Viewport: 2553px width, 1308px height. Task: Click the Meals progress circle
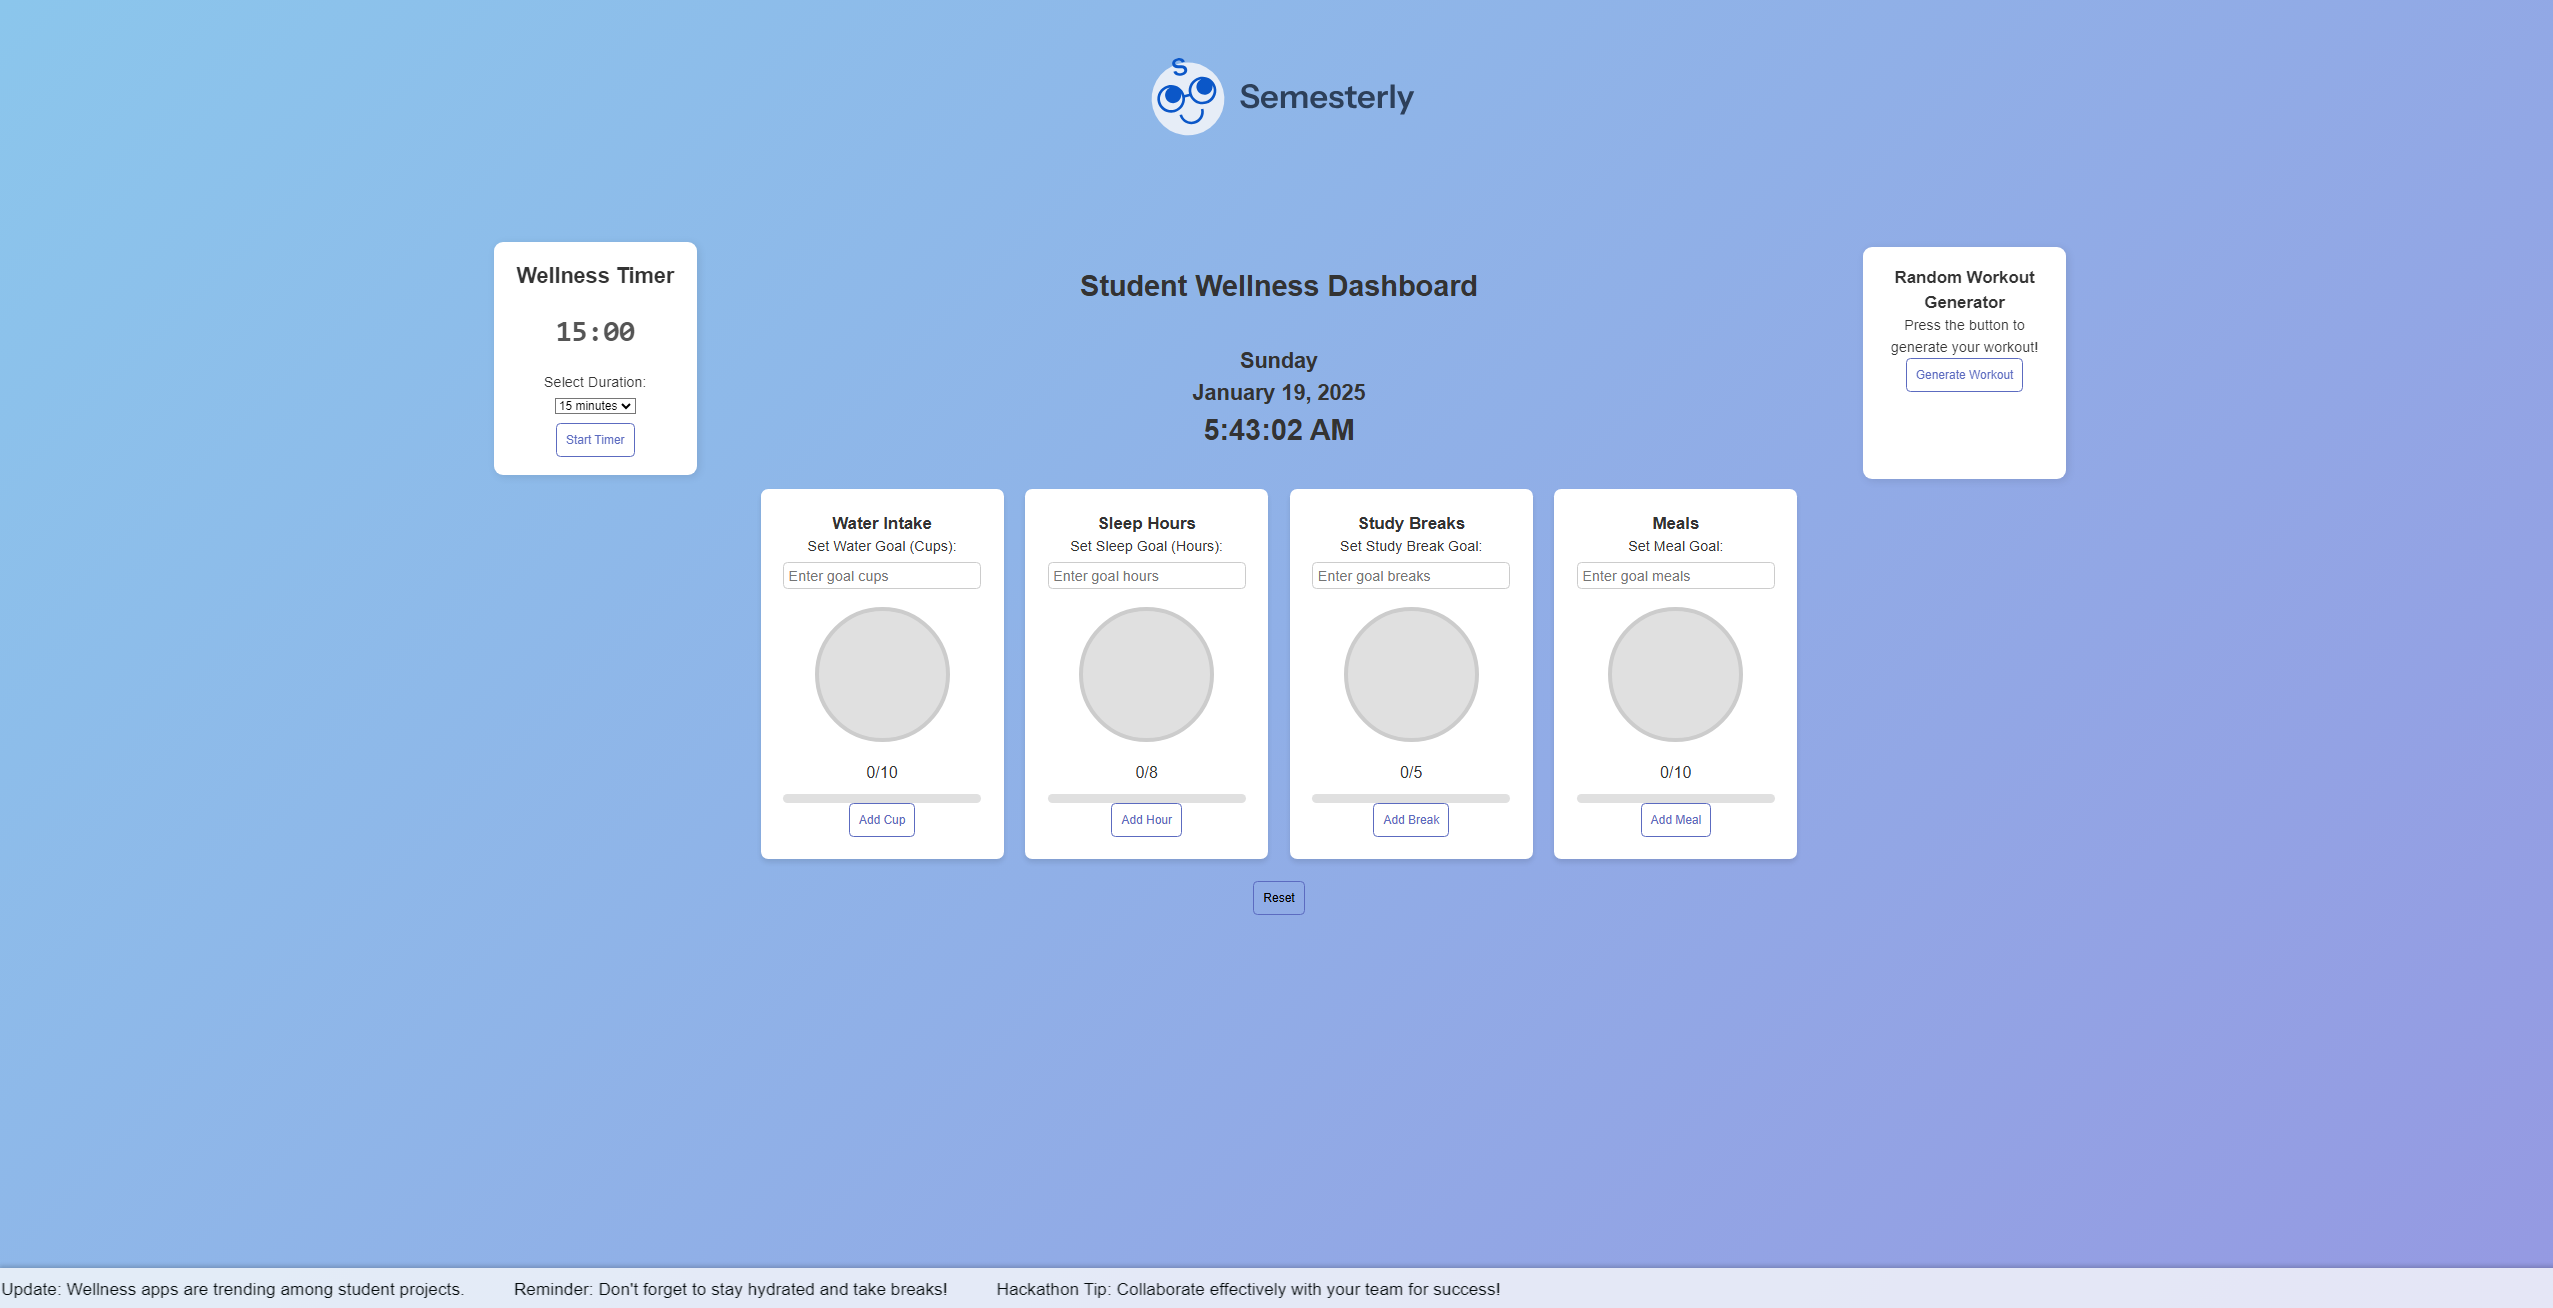pos(1675,675)
